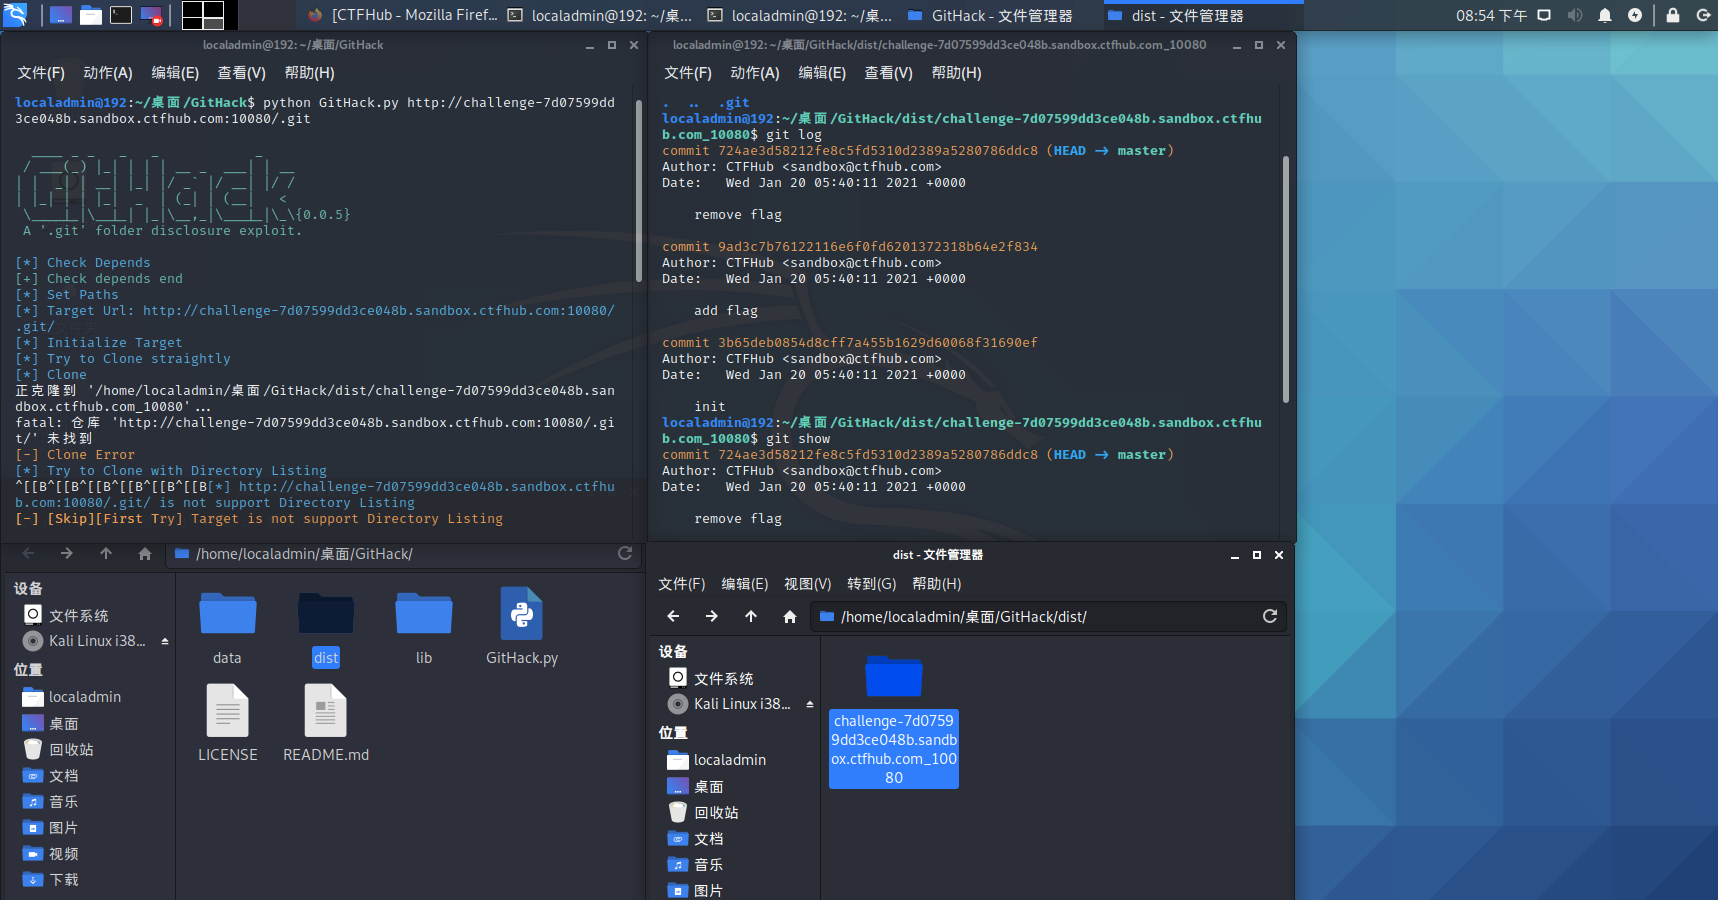Open 文档 in dist manager sidebar
Screen dimensions: 1718x900
709,838
